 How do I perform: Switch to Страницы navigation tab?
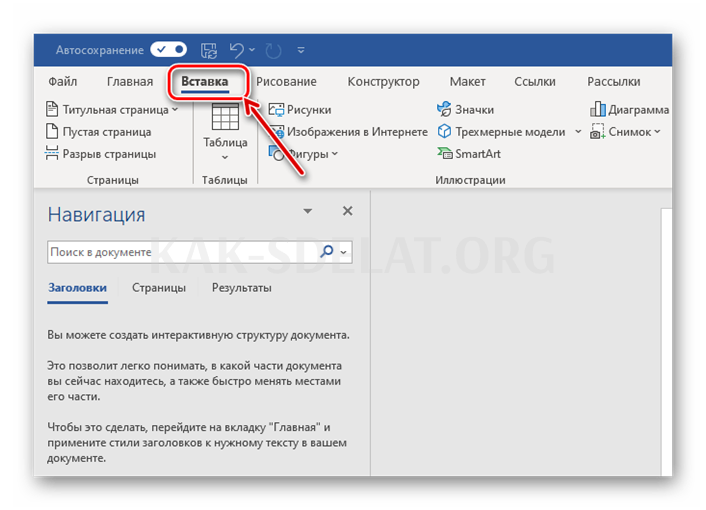point(159,288)
